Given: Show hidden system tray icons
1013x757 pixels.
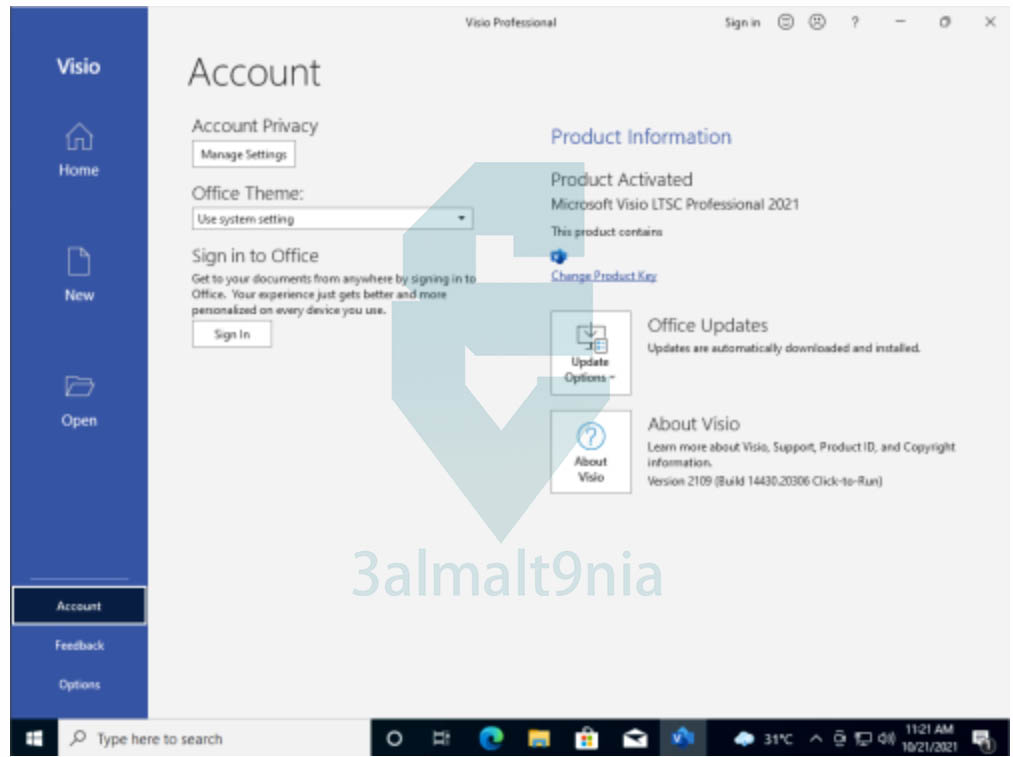Looking at the screenshot, I should (816, 738).
